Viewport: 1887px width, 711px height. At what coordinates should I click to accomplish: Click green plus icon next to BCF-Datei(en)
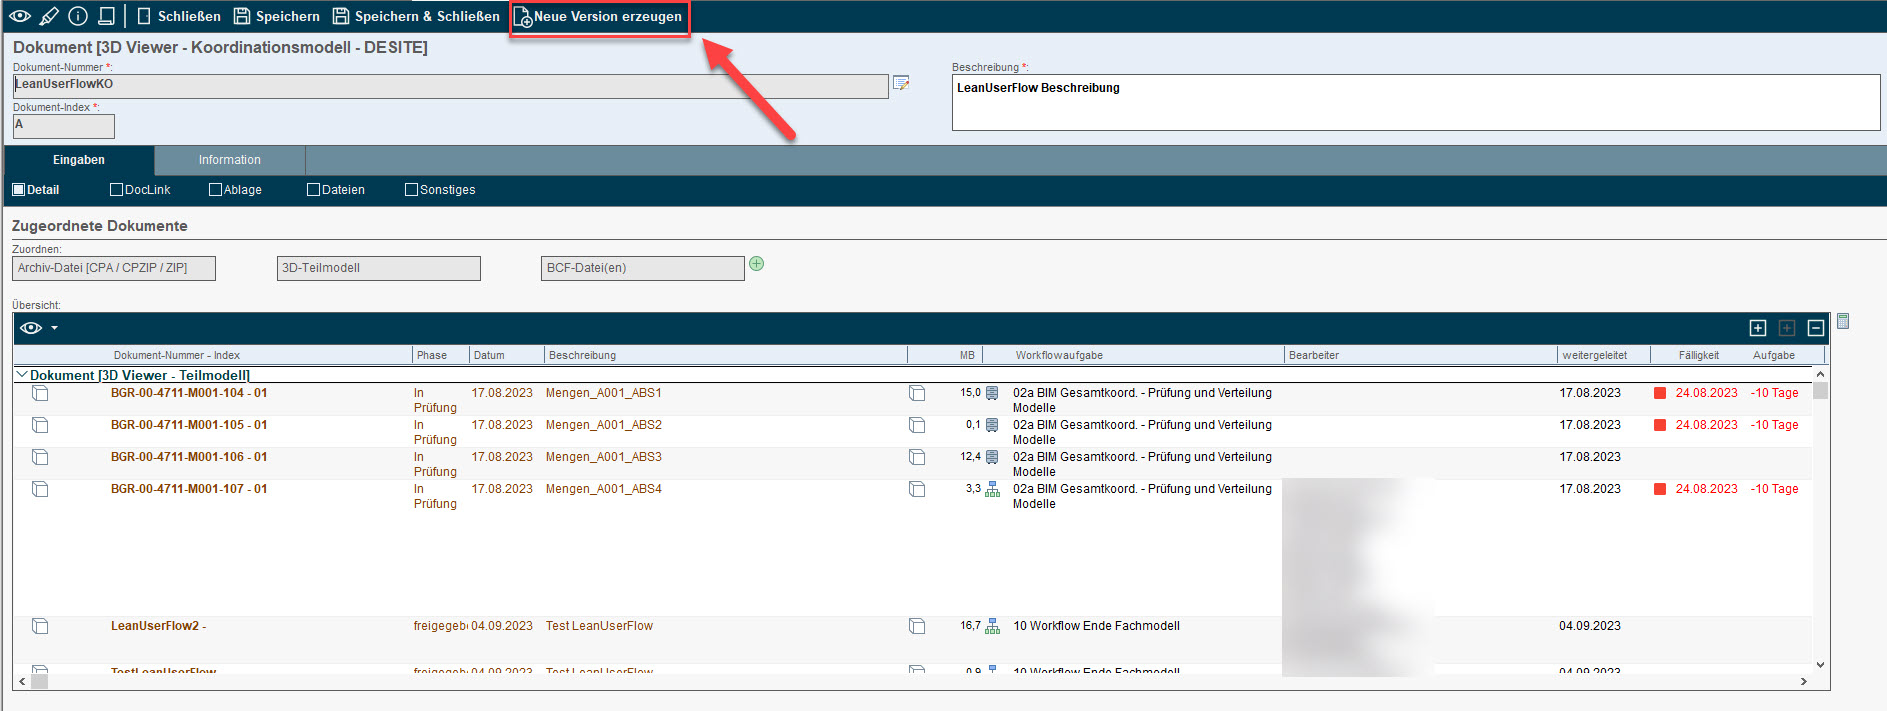(x=757, y=264)
